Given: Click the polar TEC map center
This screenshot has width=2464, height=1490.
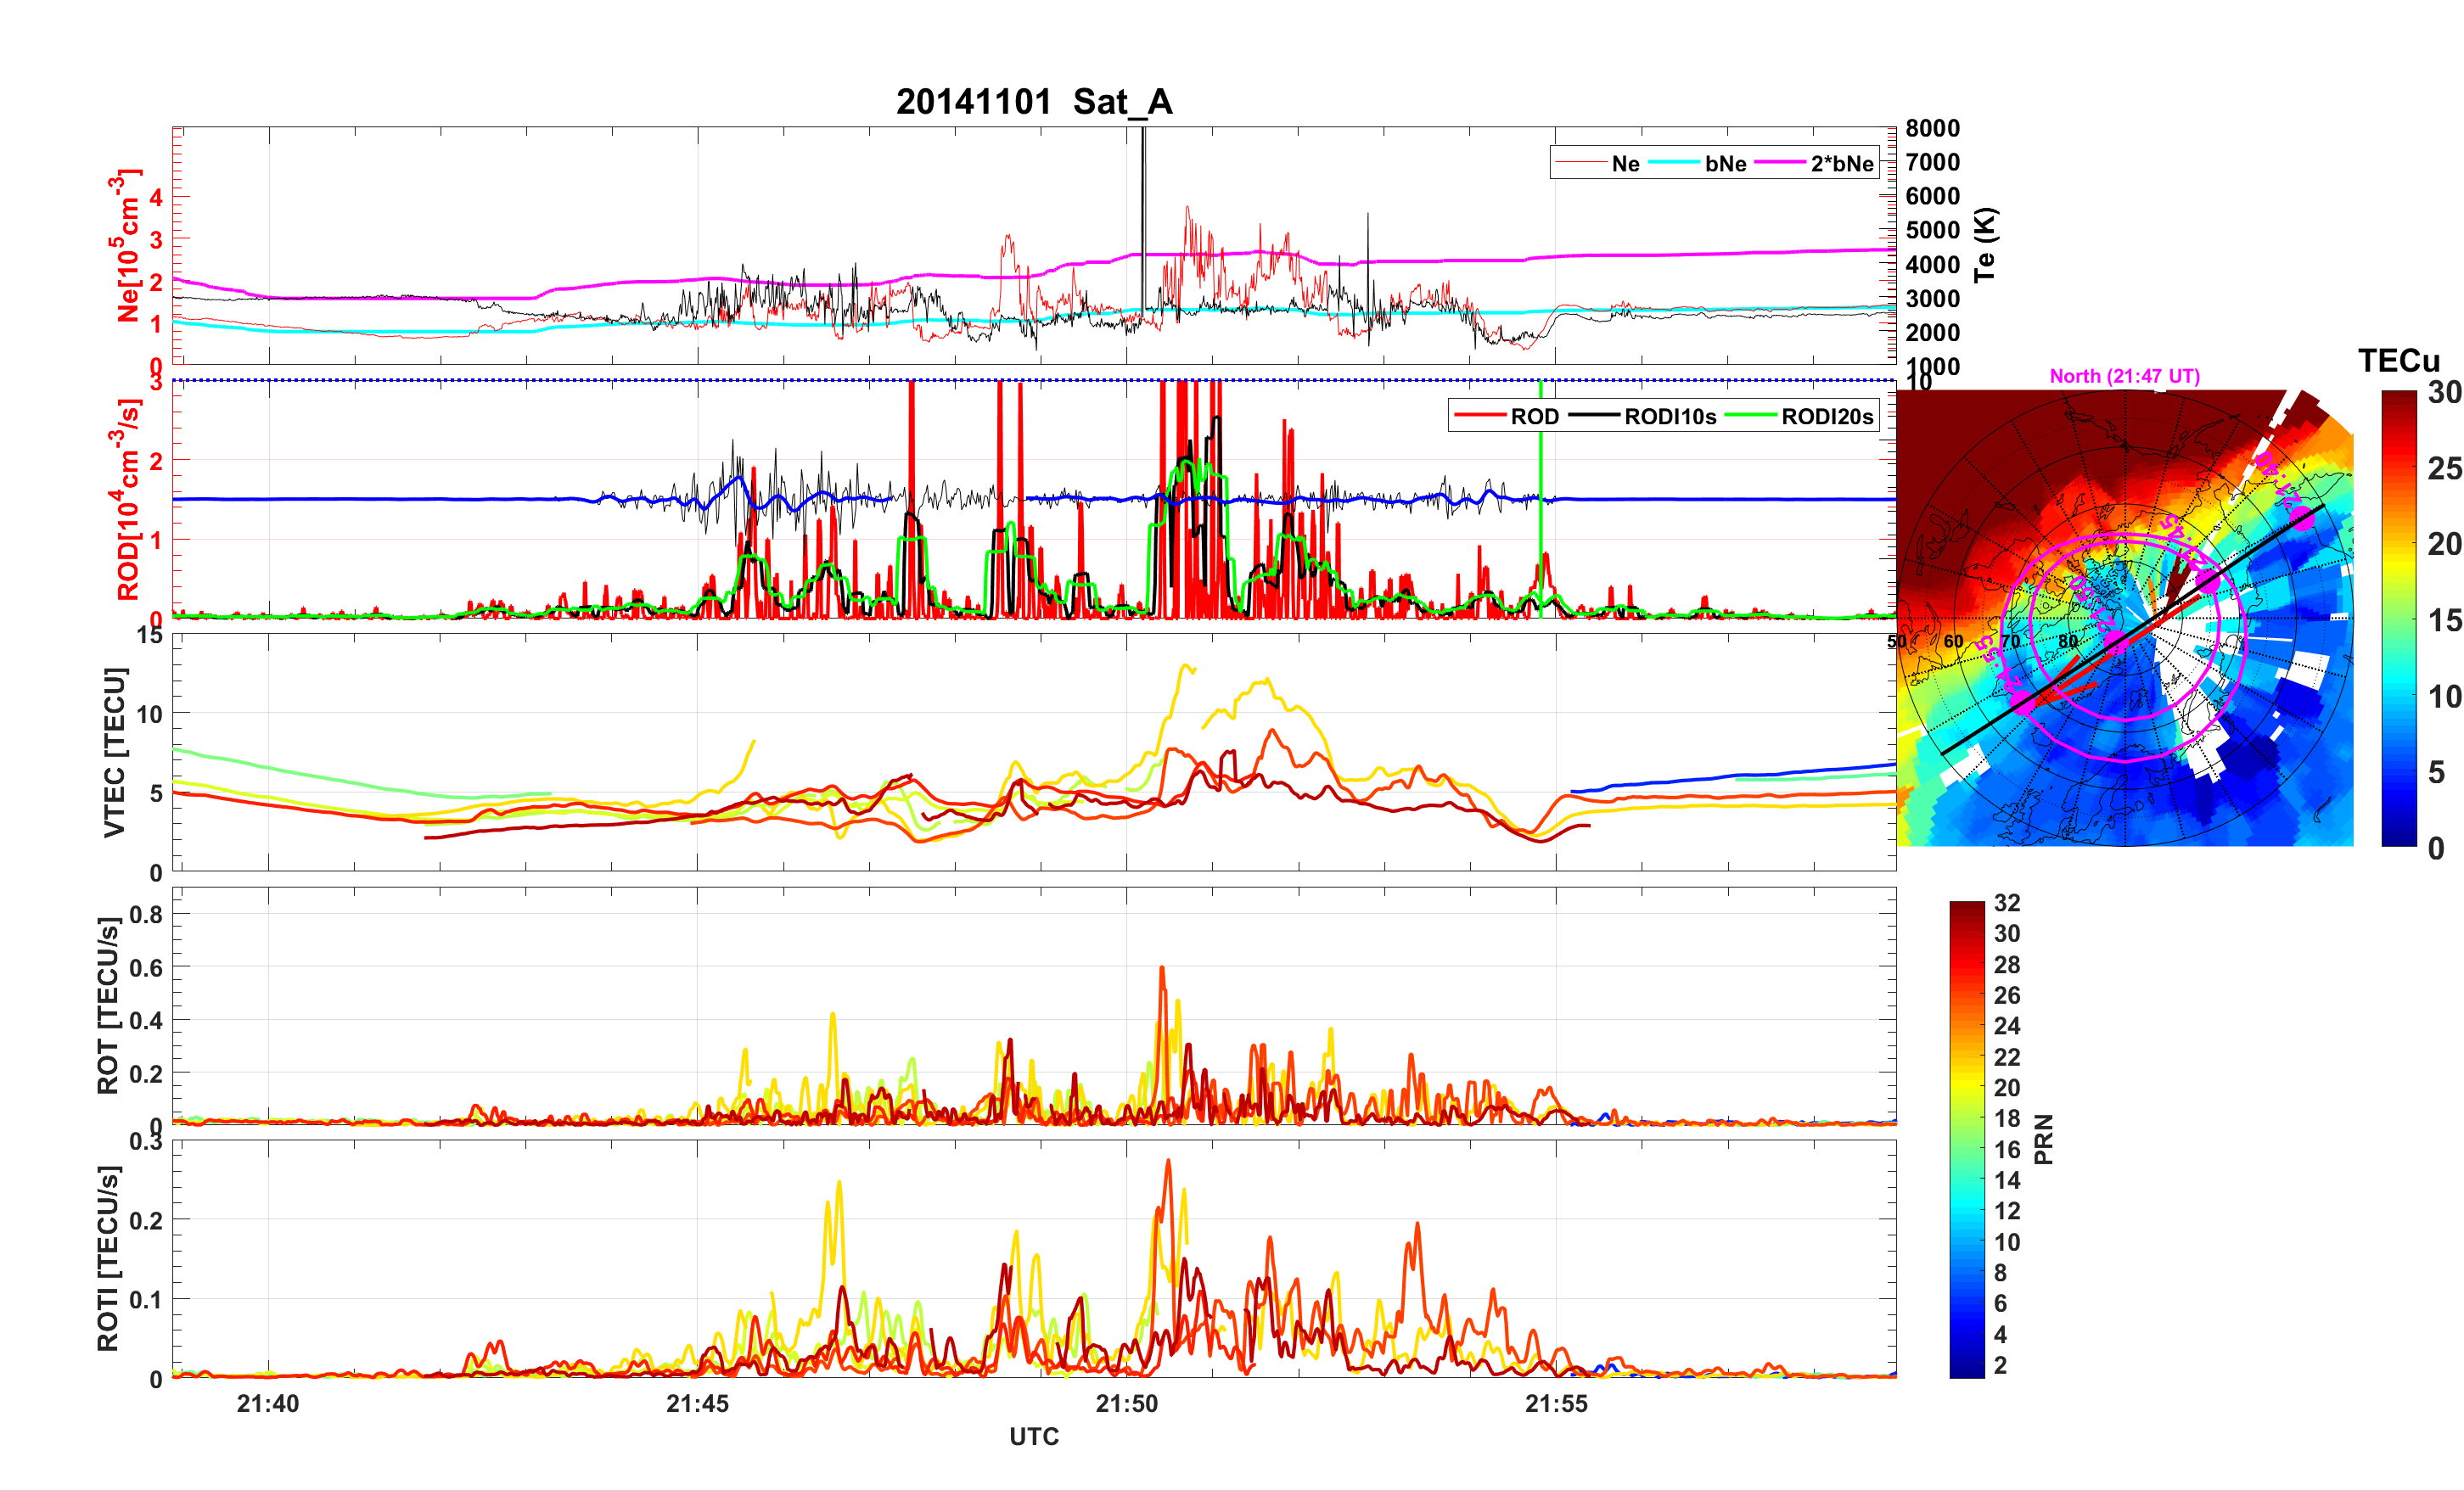Looking at the screenshot, I should [x=2124, y=619].
